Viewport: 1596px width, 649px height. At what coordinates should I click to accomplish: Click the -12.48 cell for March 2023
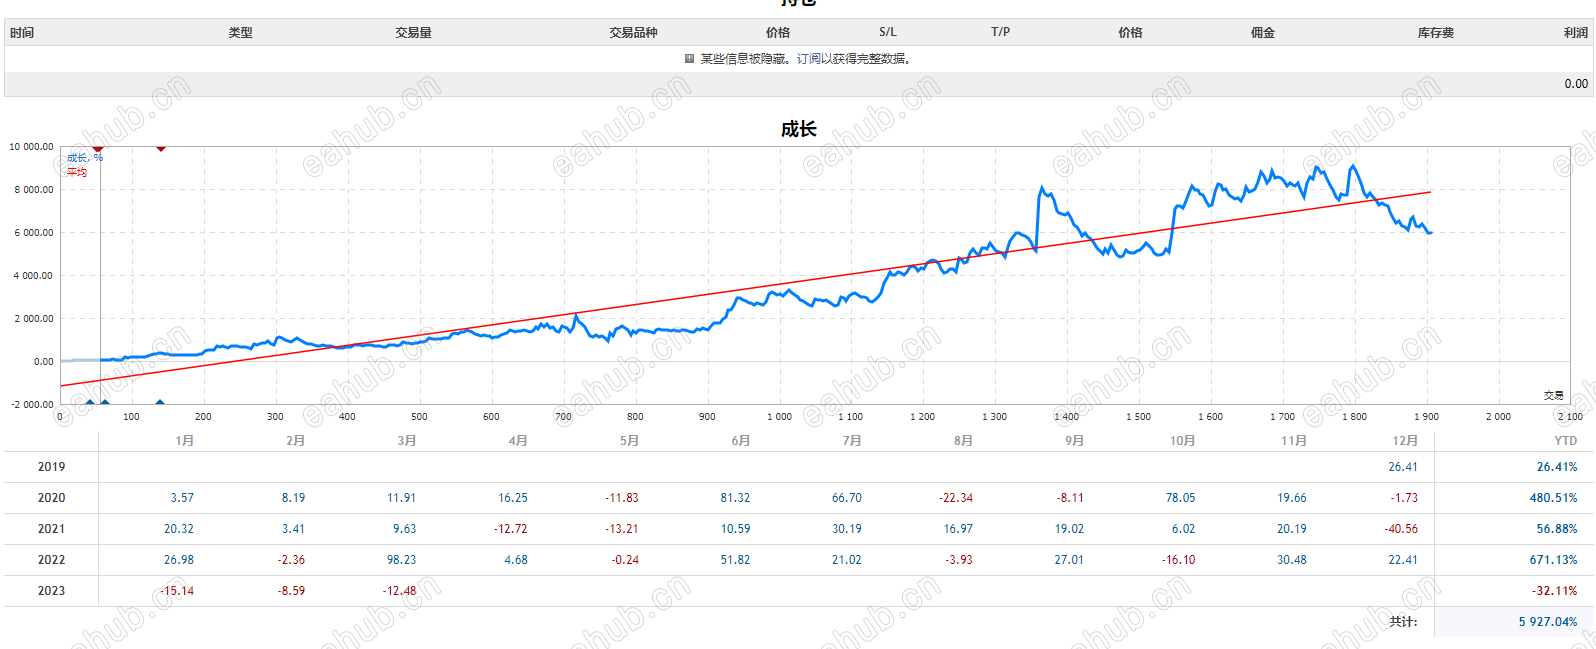399,591
